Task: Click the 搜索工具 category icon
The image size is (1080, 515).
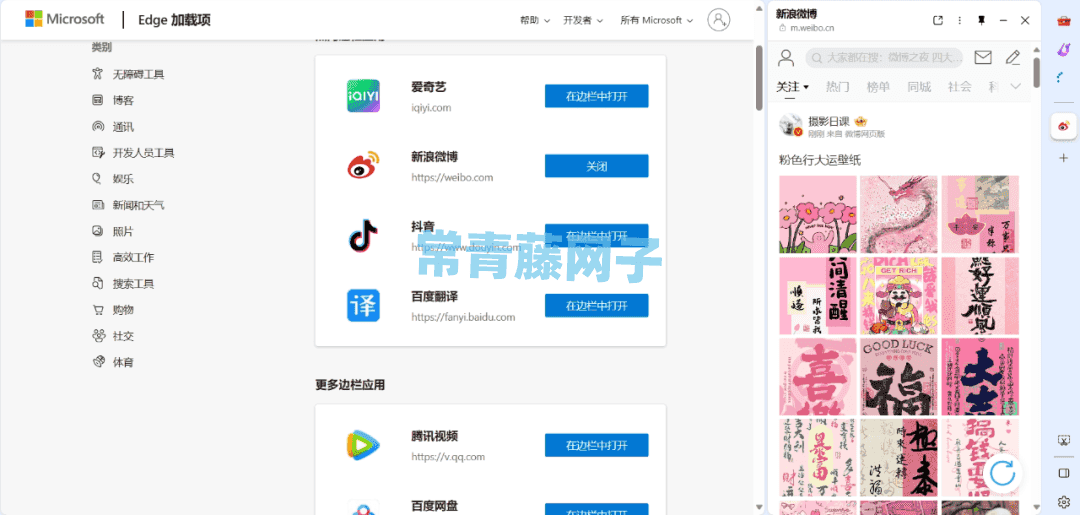Action: 98,284
